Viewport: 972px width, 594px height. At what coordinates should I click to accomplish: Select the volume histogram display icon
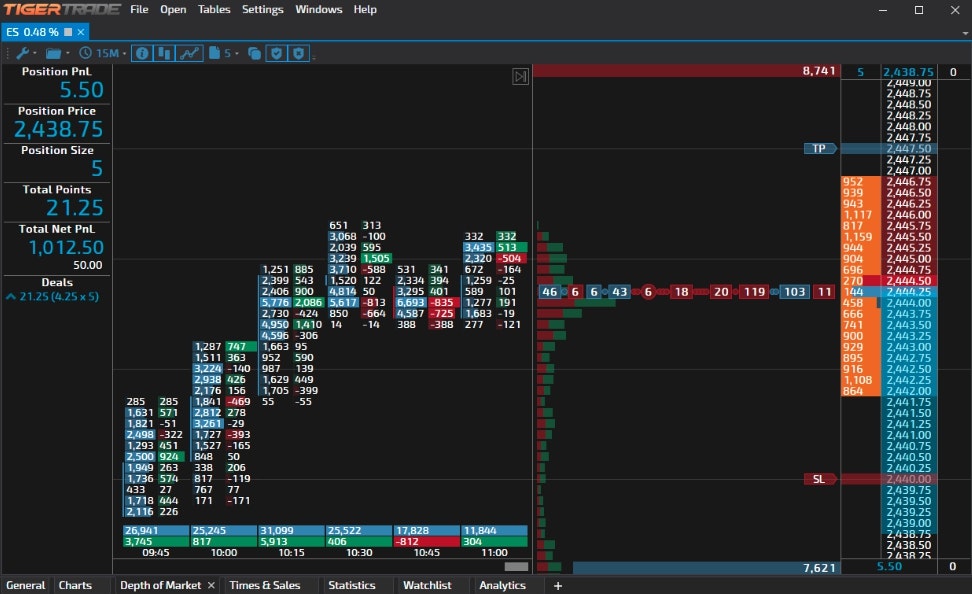[x=165, y=53]
